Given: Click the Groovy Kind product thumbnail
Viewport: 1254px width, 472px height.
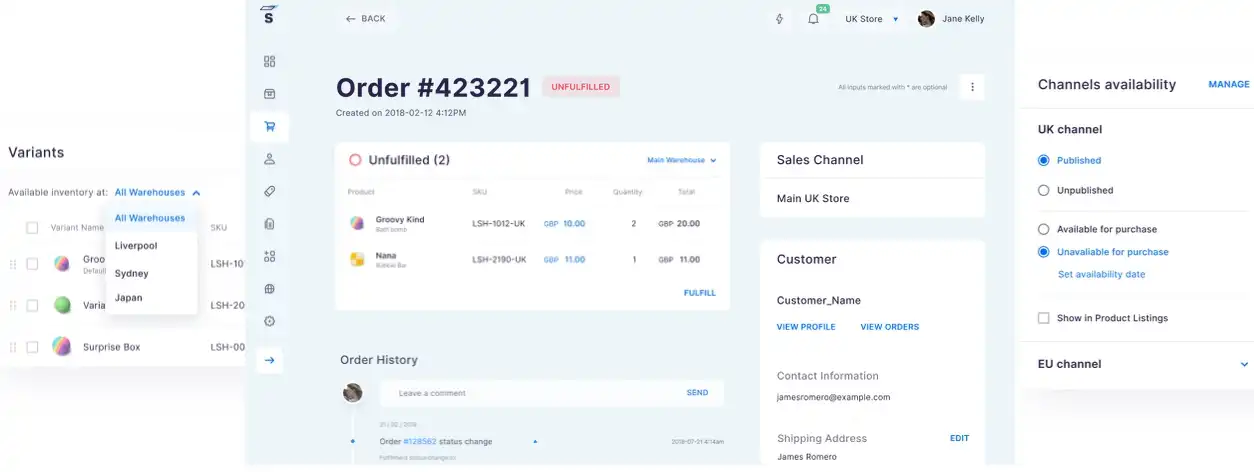Looking at the screenshot, I should coord(357,223).
